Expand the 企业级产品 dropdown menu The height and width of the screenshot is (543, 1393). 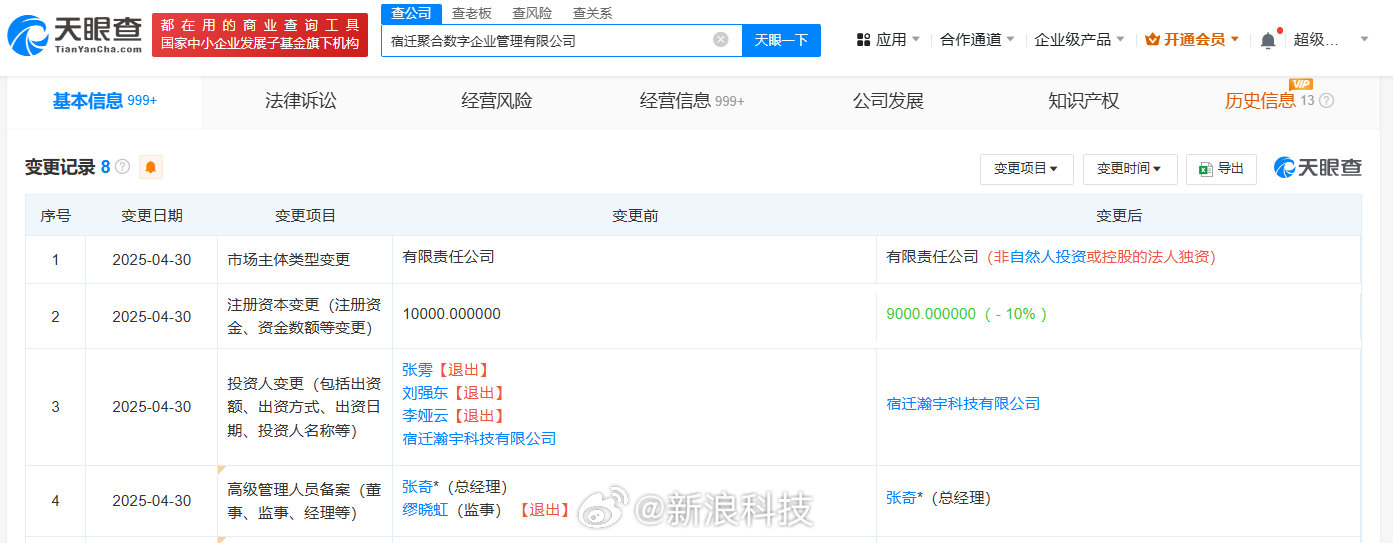point(1079,40)
